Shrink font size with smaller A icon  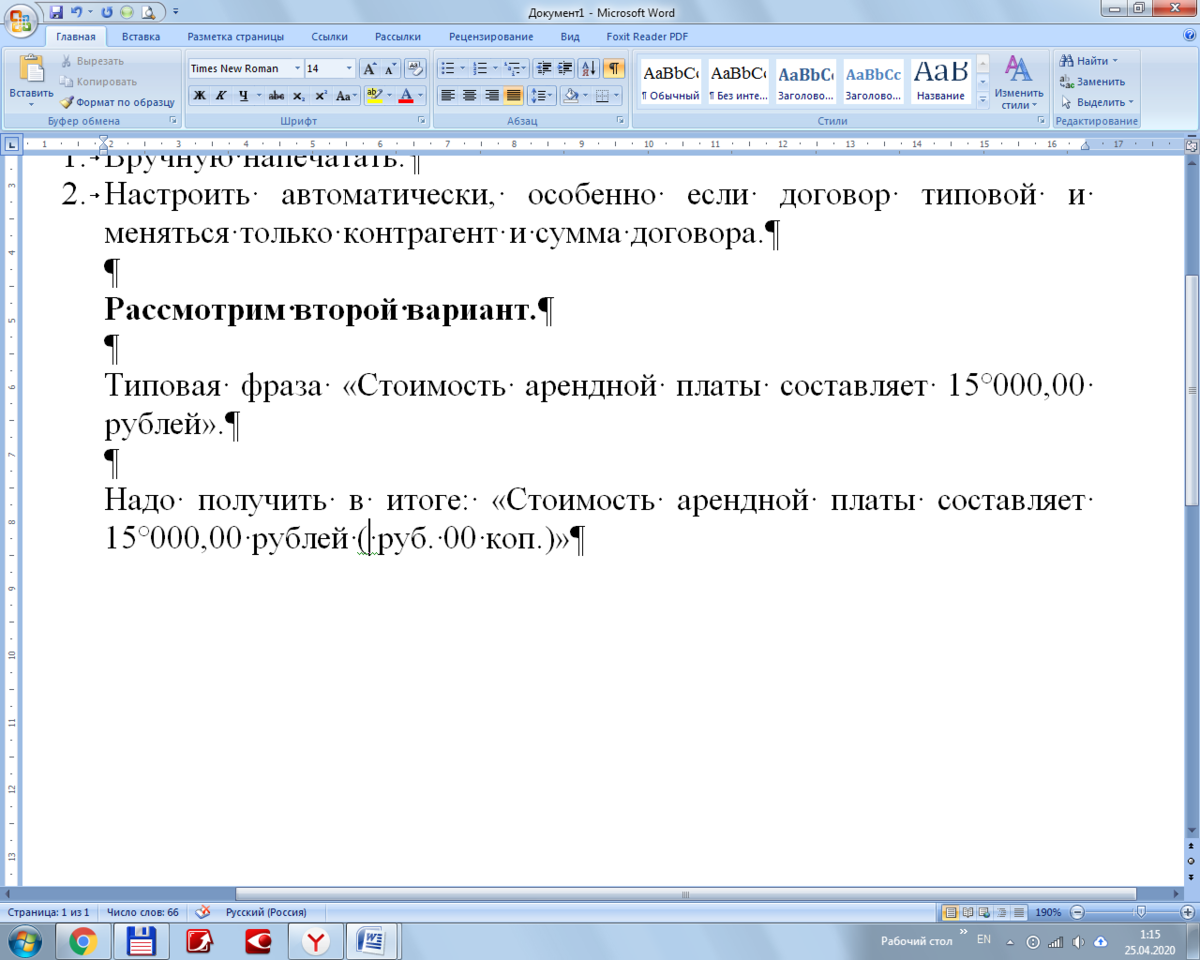click(x=389, y=69)
